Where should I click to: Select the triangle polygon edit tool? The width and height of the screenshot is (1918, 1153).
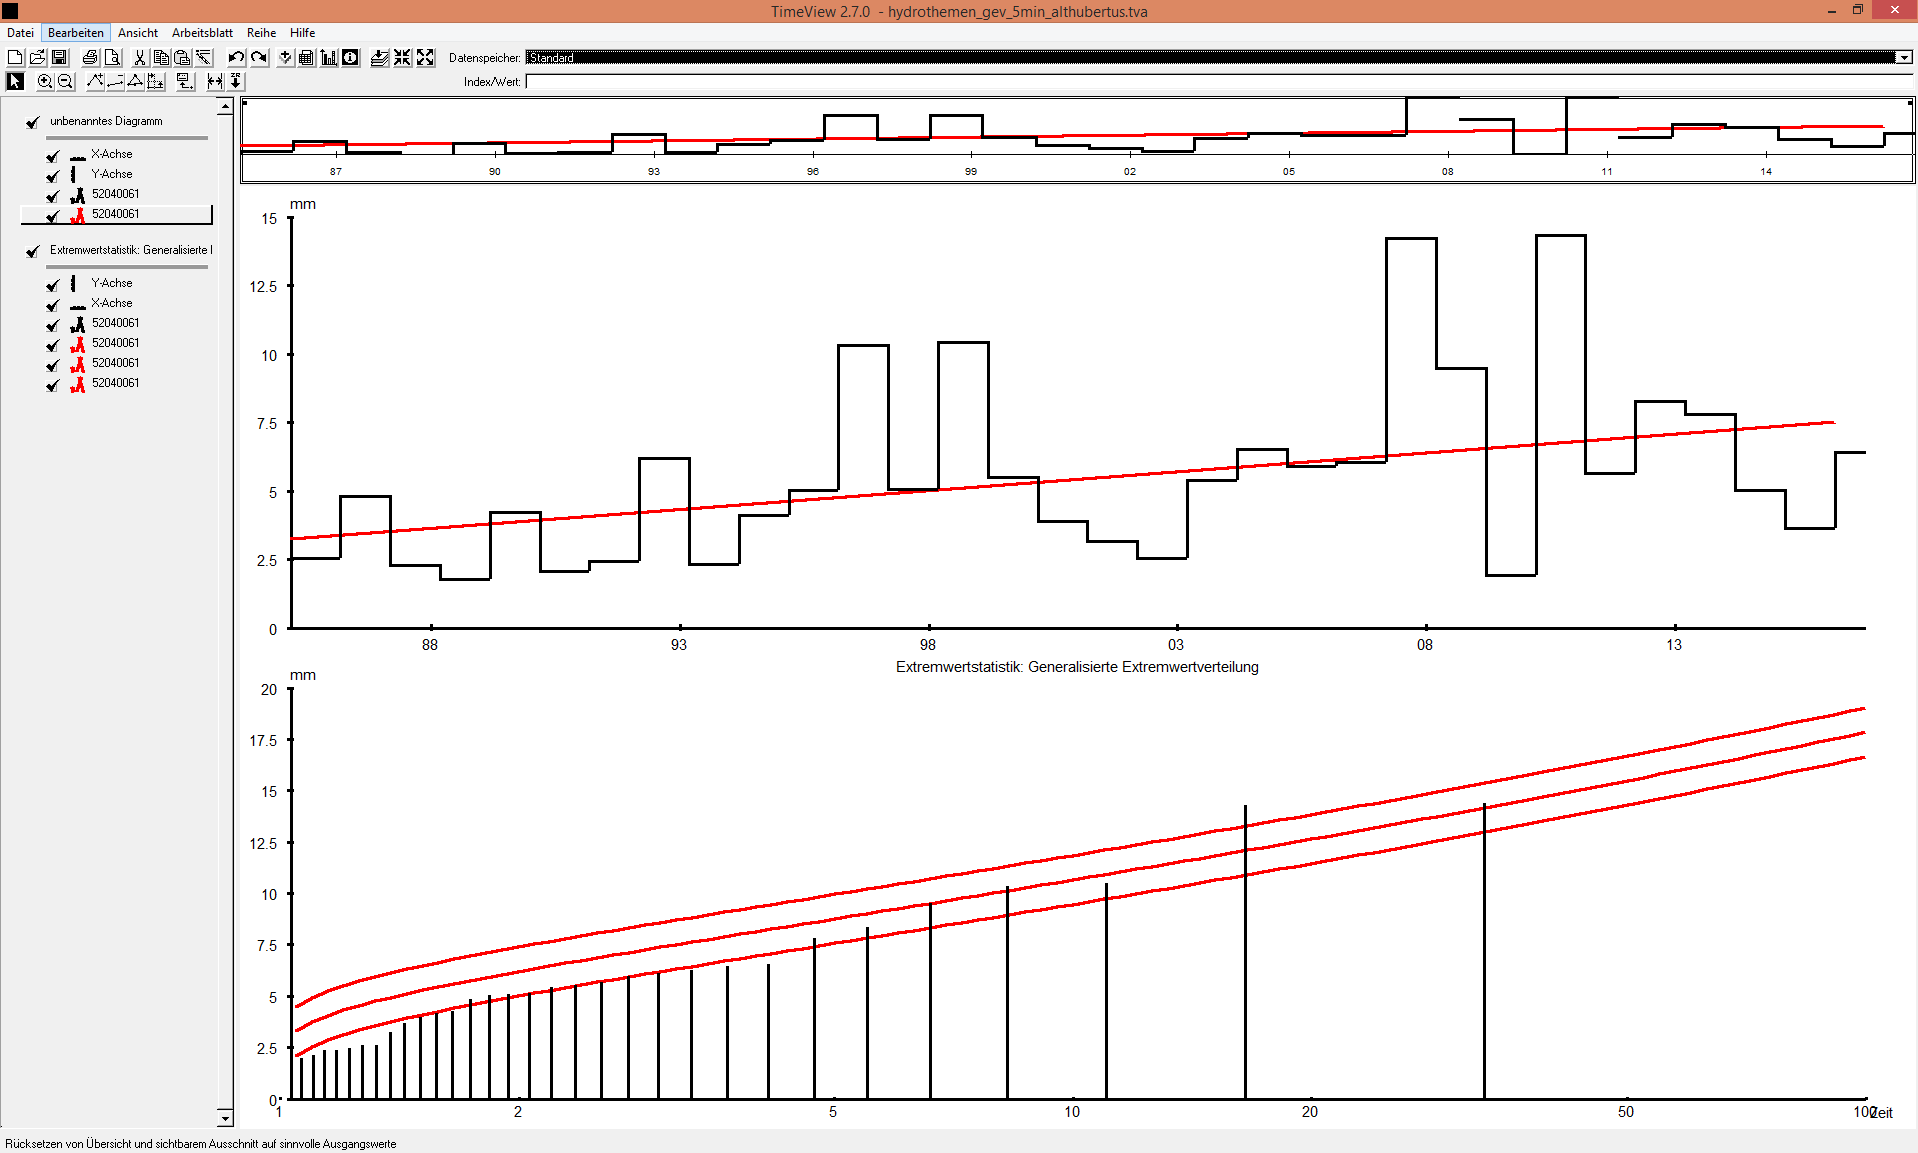(135, 82)
